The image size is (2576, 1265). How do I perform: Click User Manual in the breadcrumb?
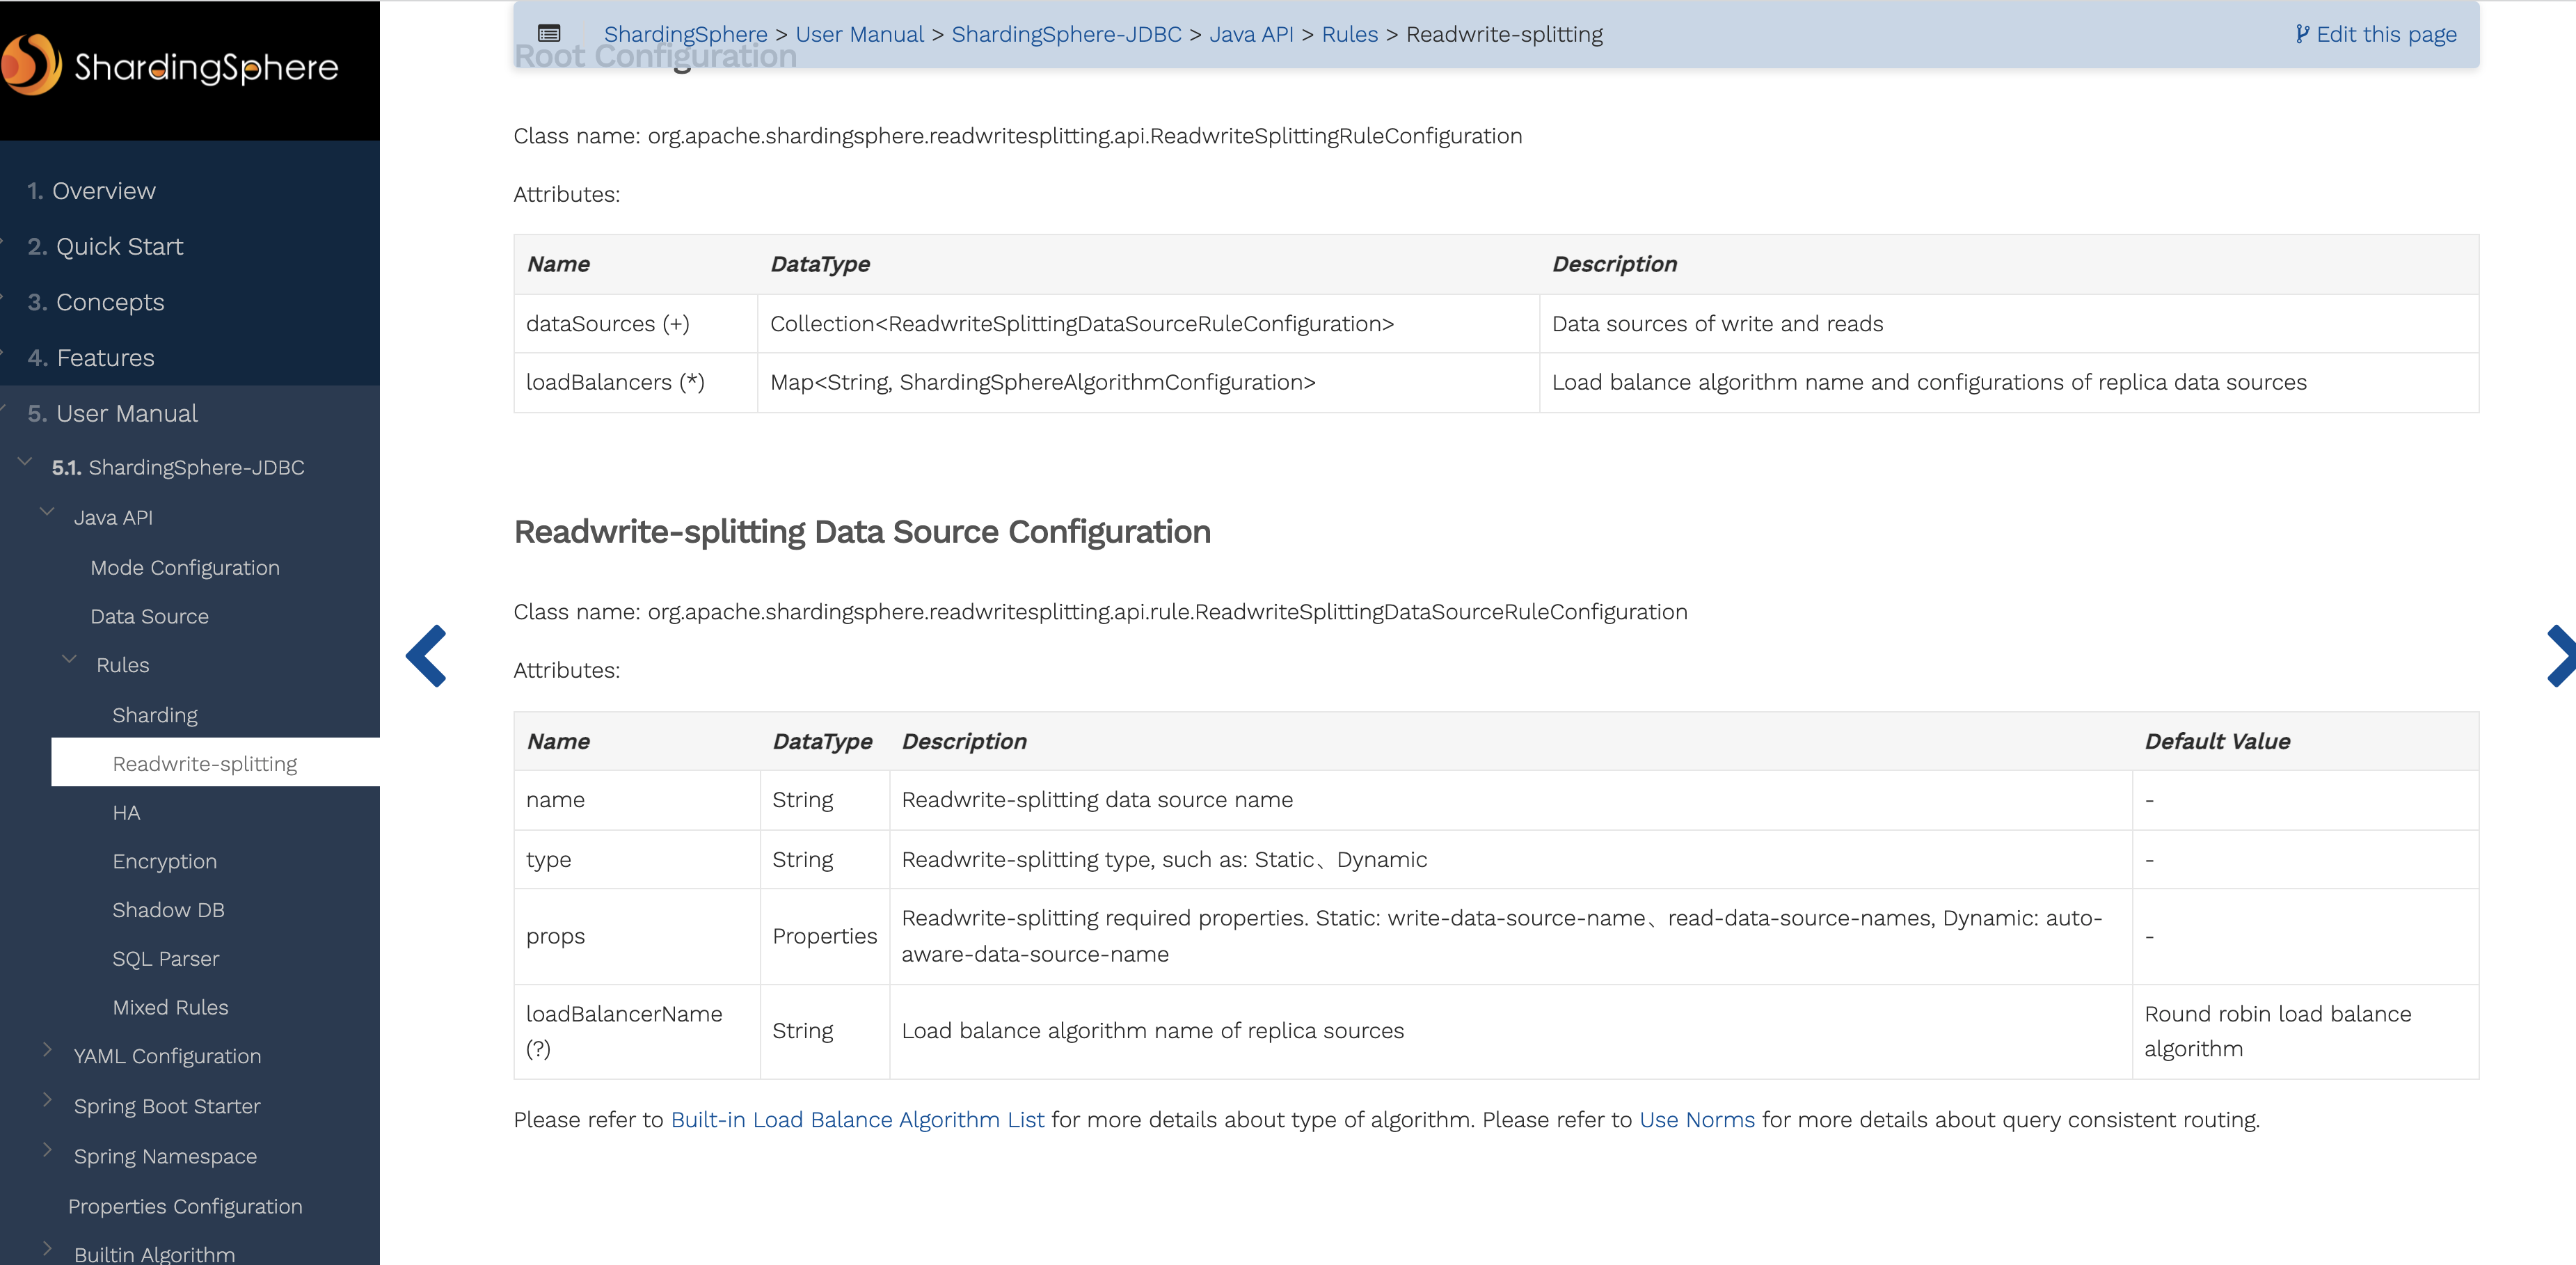coord(859,34)
